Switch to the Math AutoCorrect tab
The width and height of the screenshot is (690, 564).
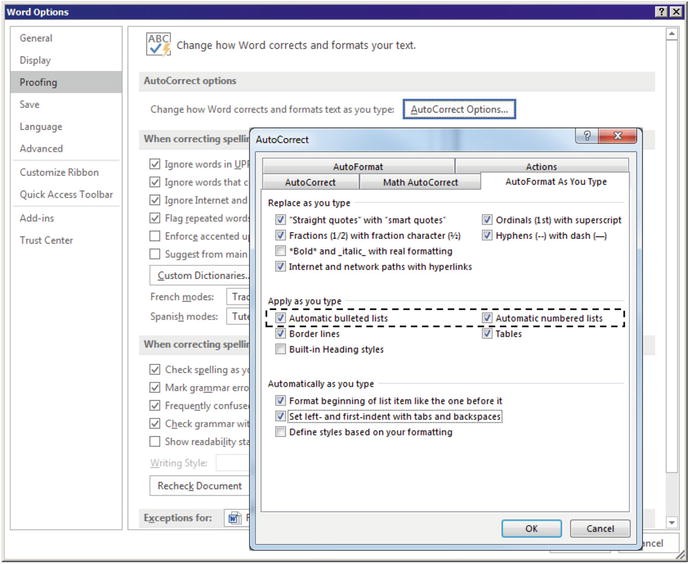[x=420, y=182]
